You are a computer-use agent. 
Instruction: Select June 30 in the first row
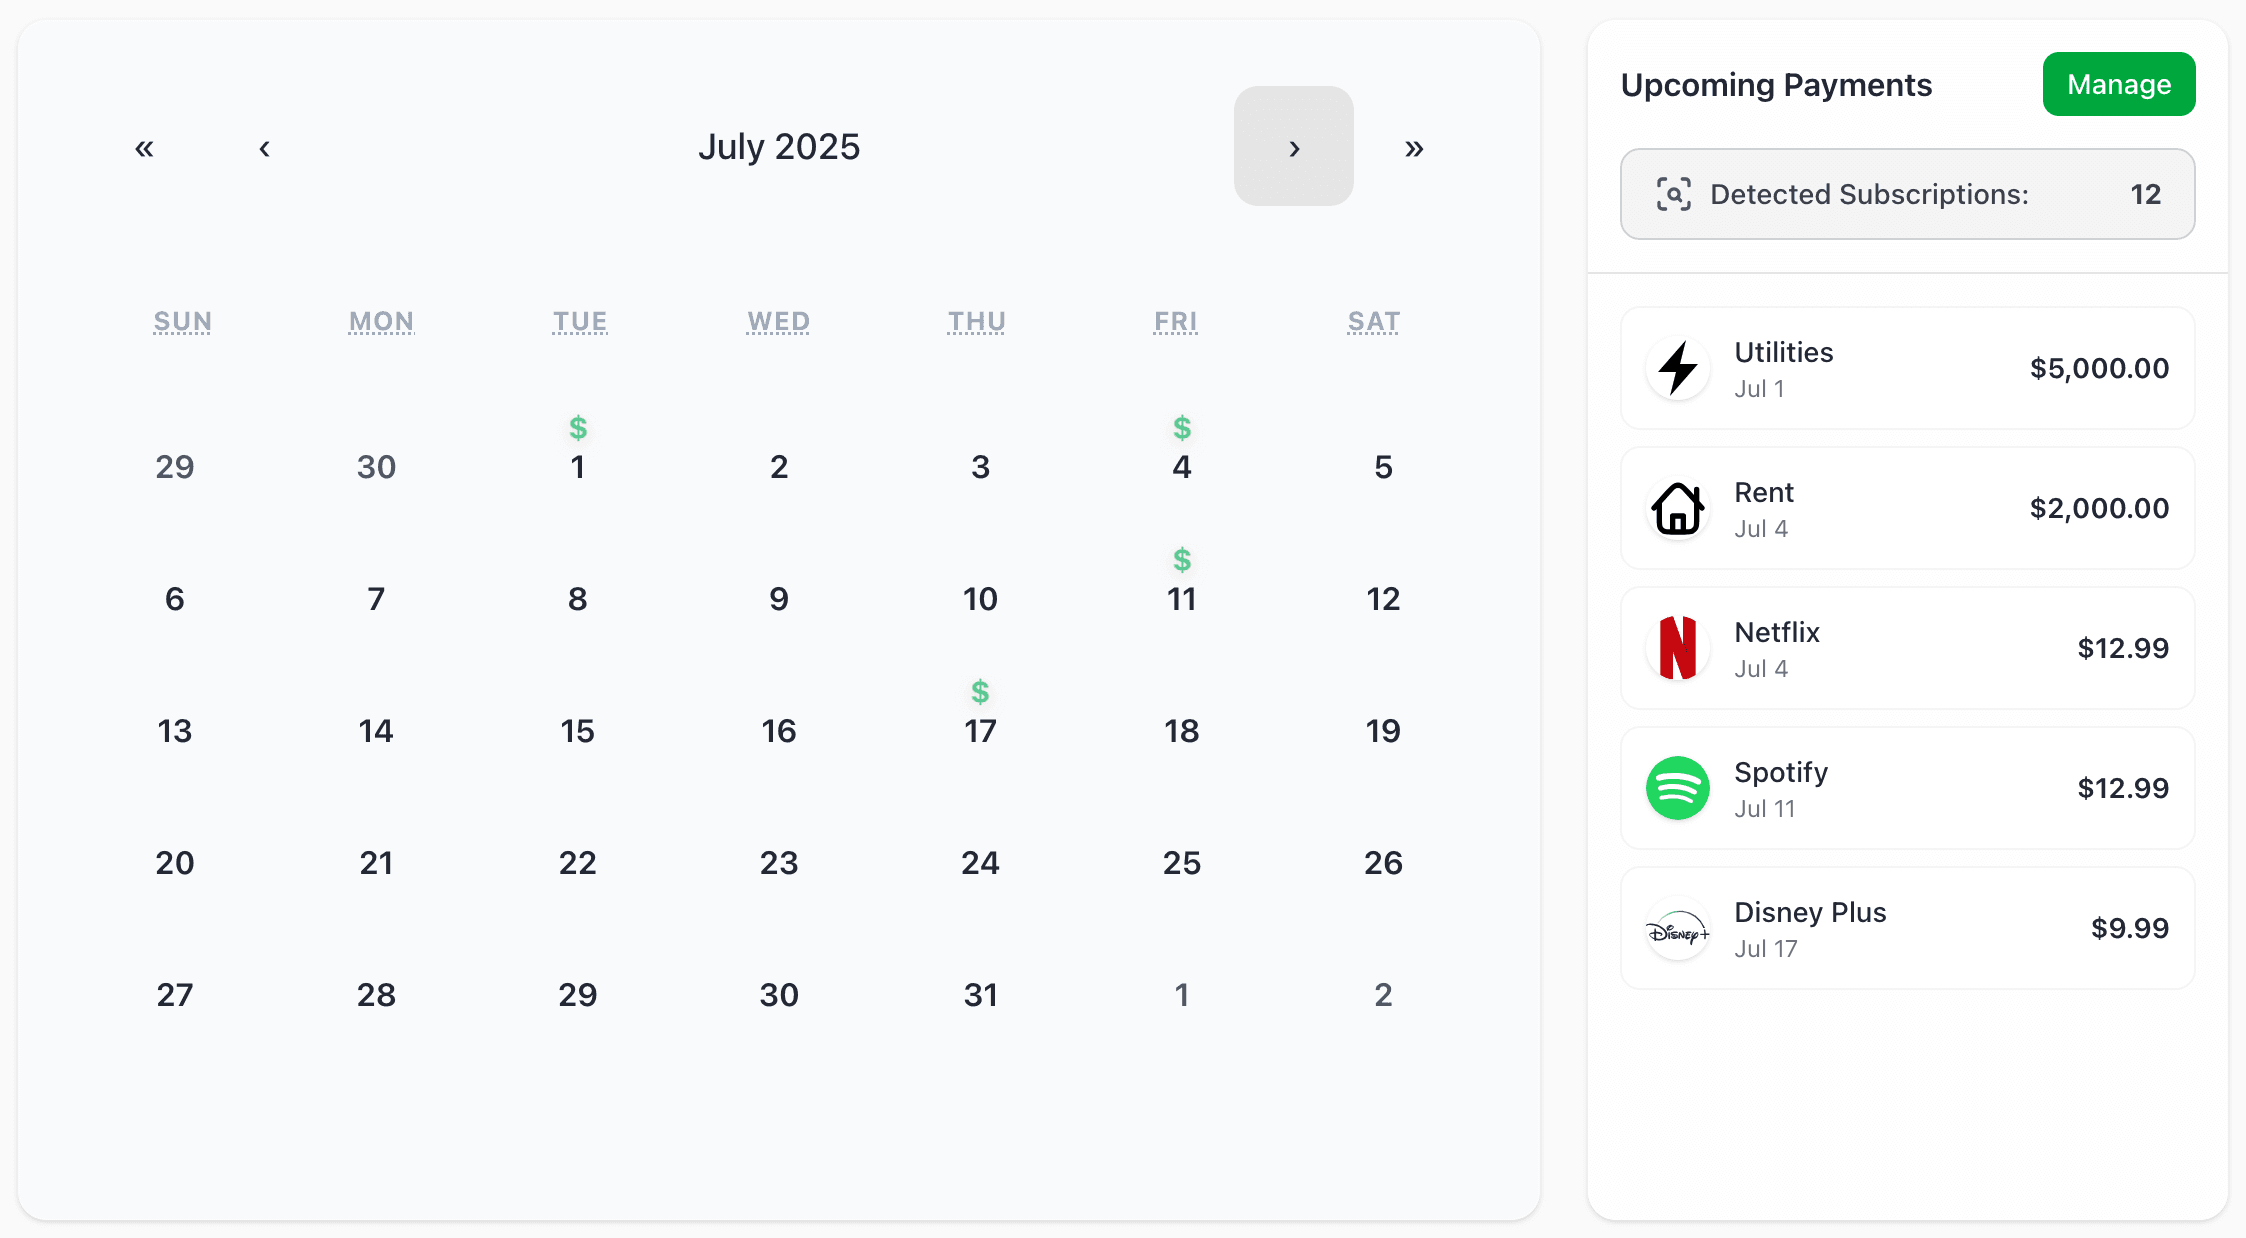377,467
